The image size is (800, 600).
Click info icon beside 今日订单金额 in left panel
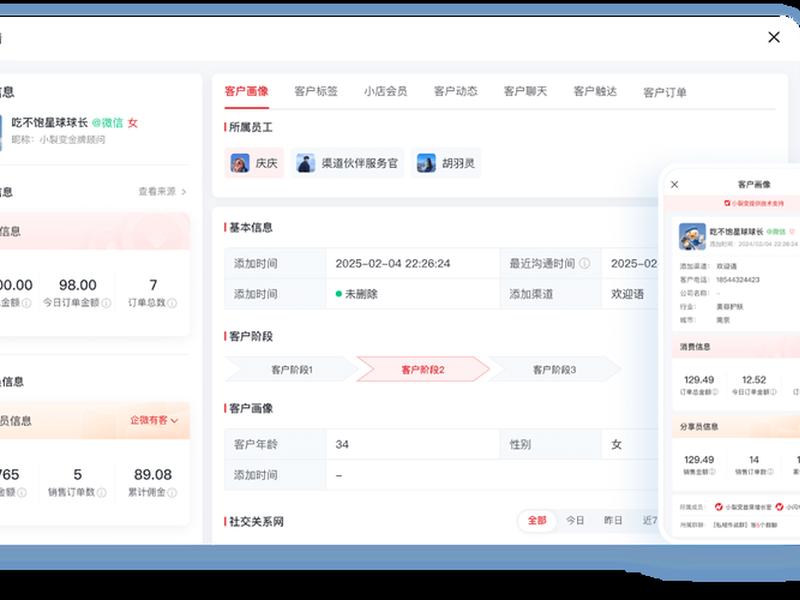click(x=106, y=303)
